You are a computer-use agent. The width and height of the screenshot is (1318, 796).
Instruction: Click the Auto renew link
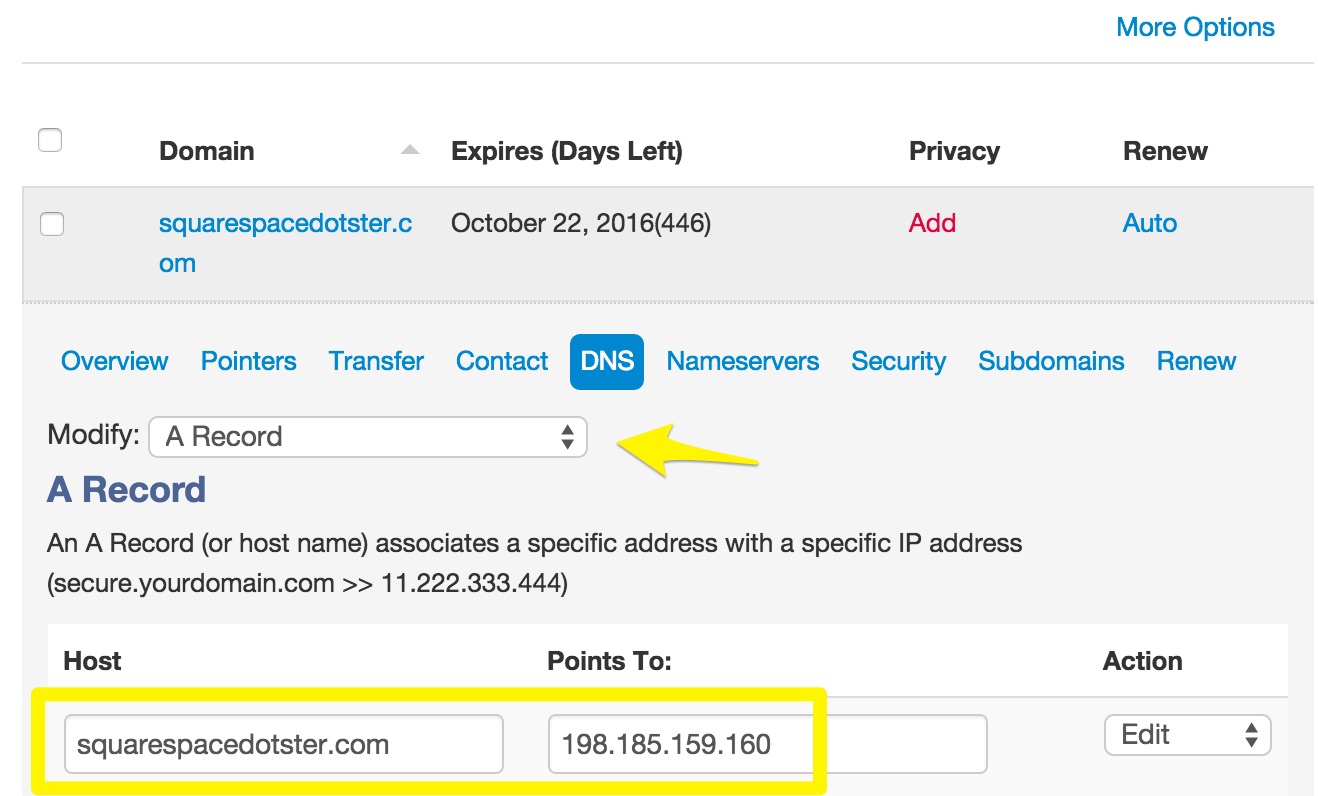pos(1149,223)
